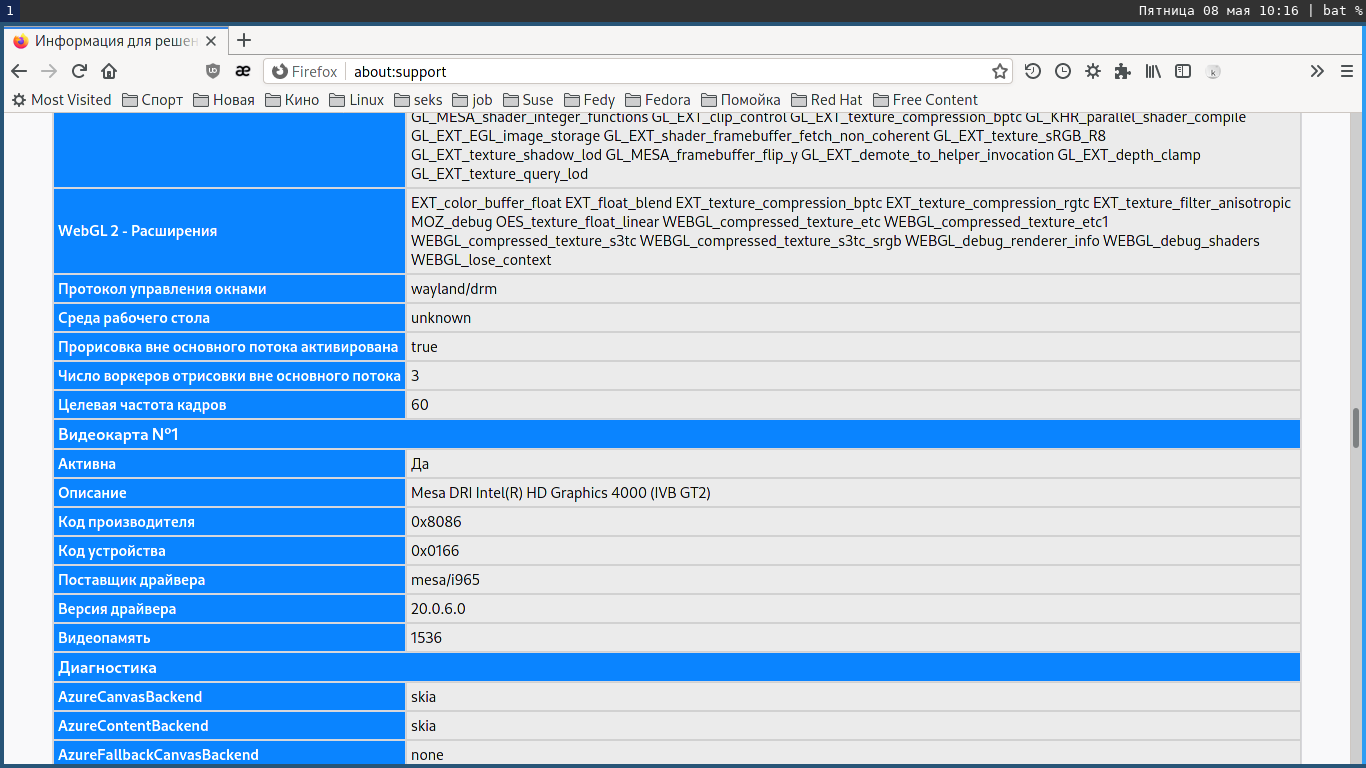The height and width of the screenshot is (768, 1366).
Task: Reload the about:support page
Action: [x=79, y=71]
